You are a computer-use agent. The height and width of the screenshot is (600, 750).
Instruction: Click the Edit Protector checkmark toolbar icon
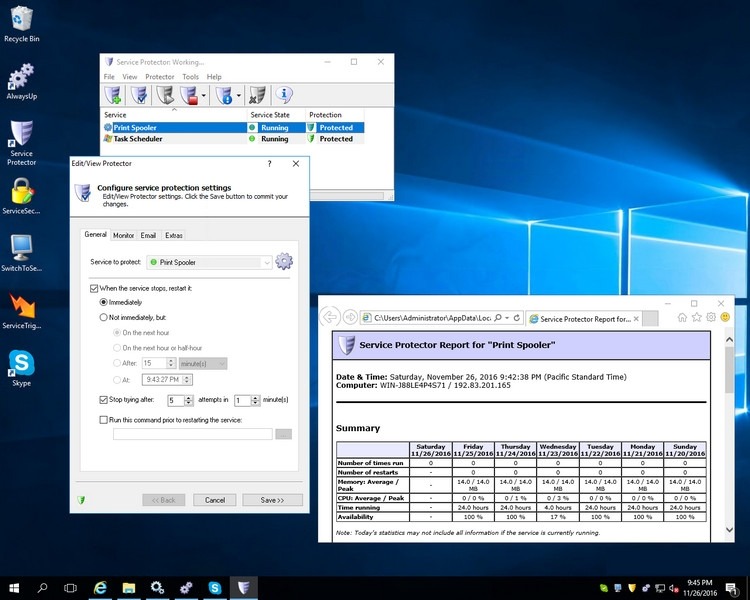(x=139, y=96)
